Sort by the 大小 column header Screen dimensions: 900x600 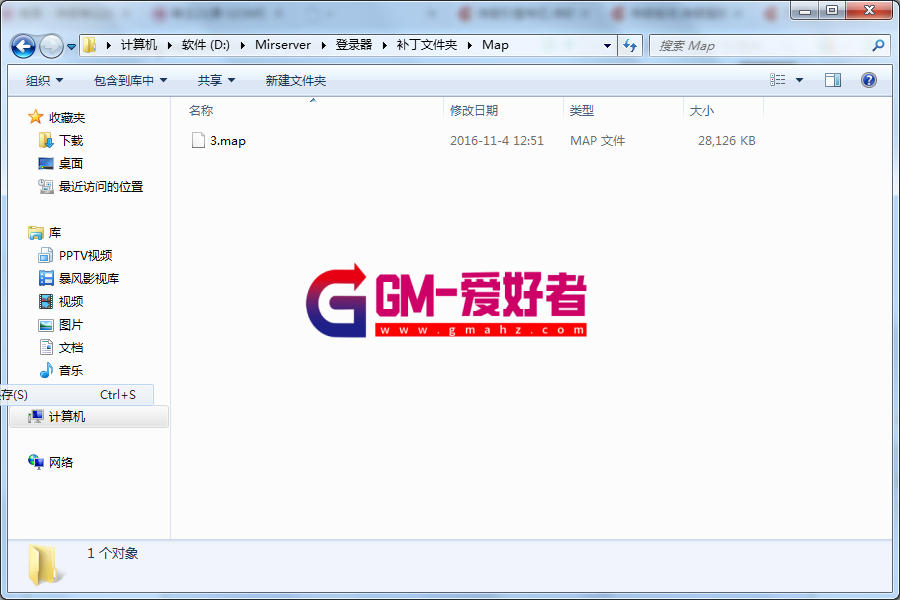(x=701, y=110)
